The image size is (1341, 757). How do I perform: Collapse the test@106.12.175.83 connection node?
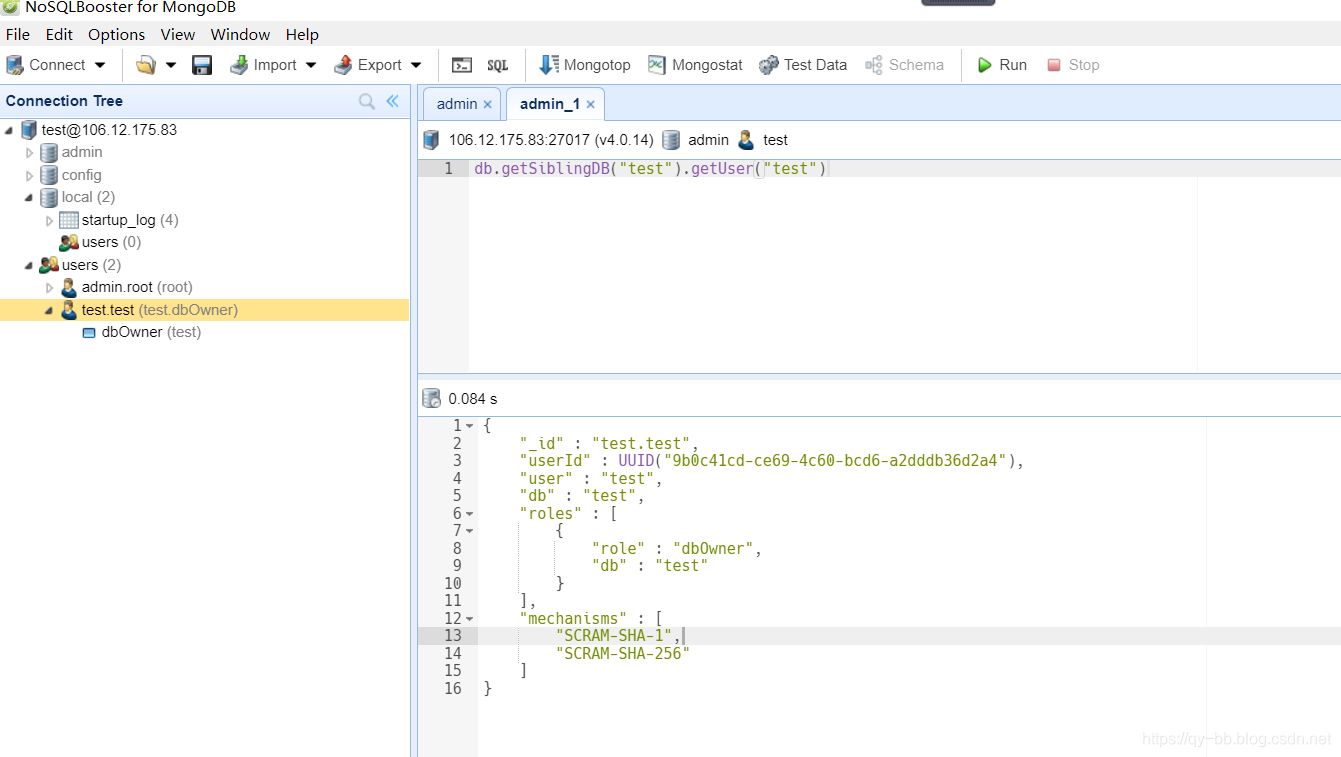(9, 130)
